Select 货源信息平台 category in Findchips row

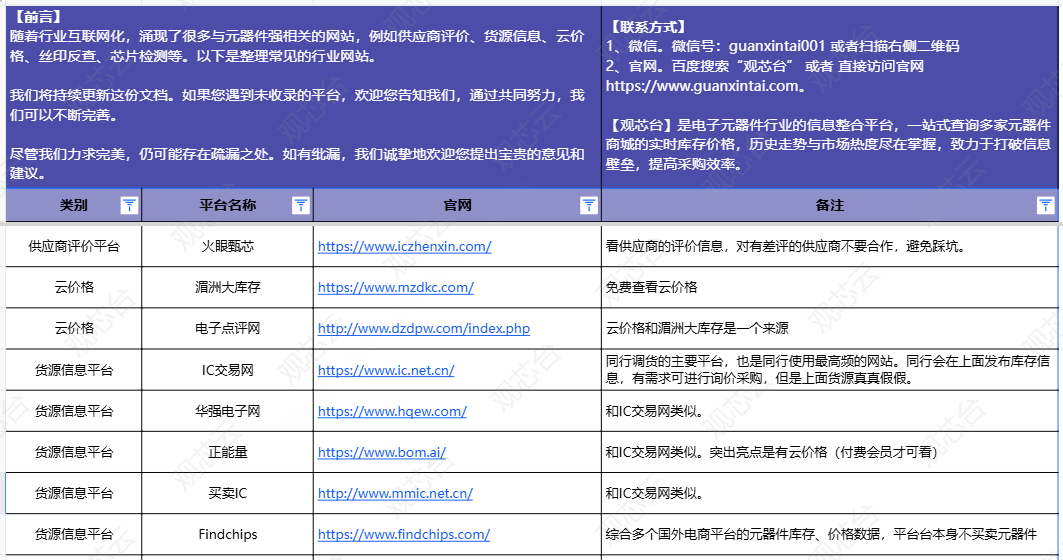73,534
